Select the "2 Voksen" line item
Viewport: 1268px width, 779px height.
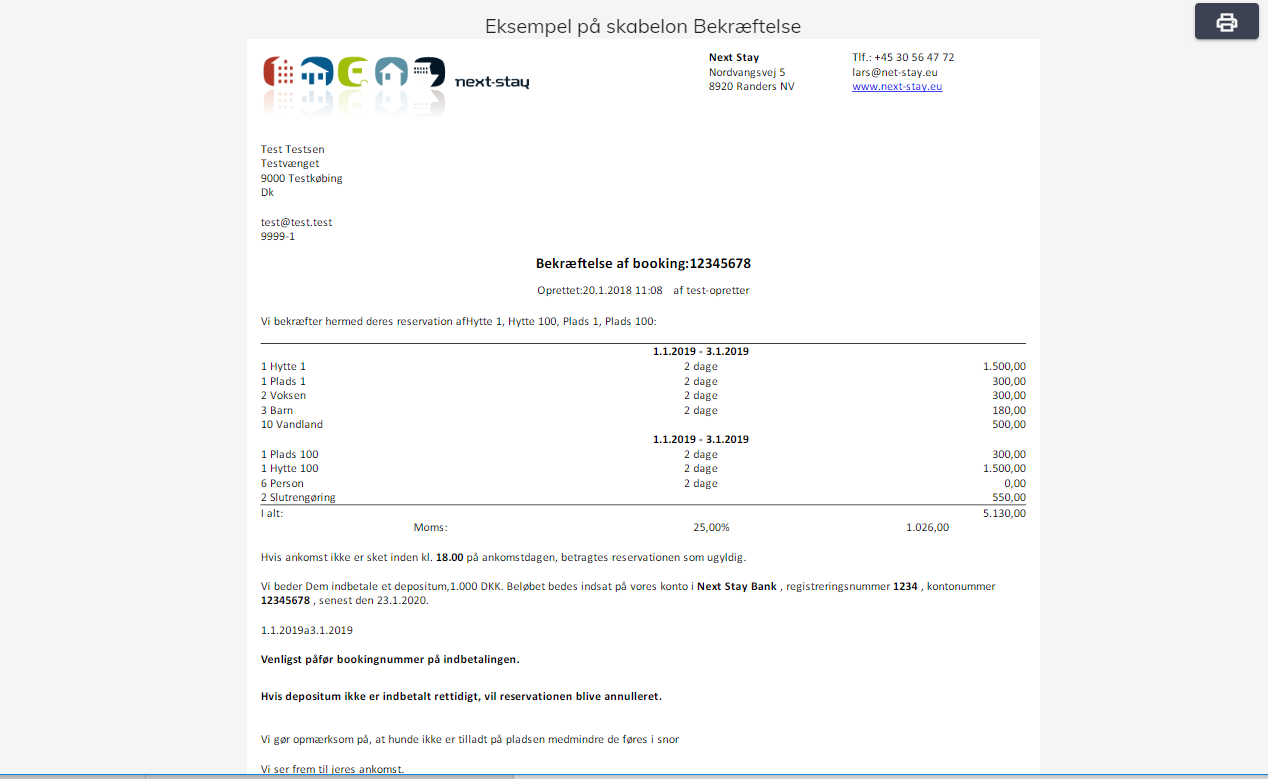tap(284, 396)
